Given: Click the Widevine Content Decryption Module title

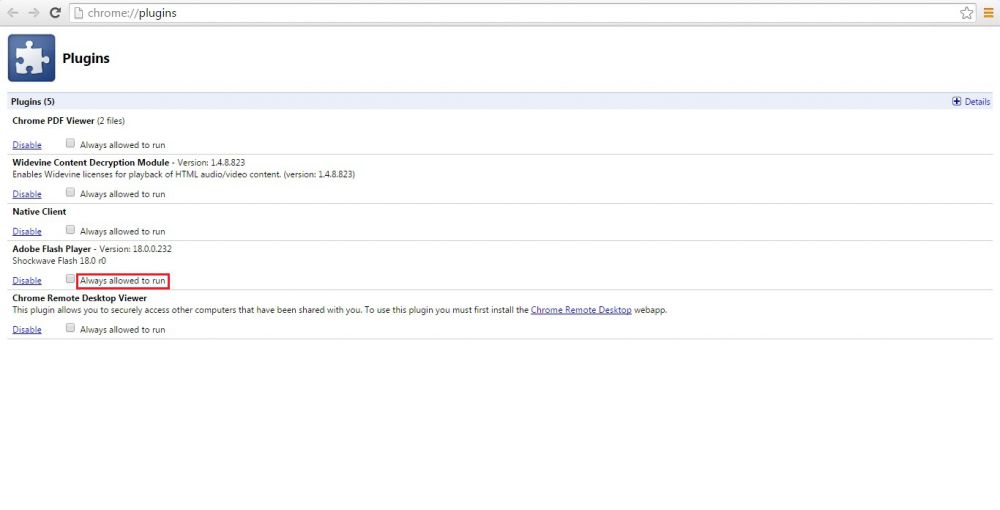Looking at the screenshot, I should point(91,163).
